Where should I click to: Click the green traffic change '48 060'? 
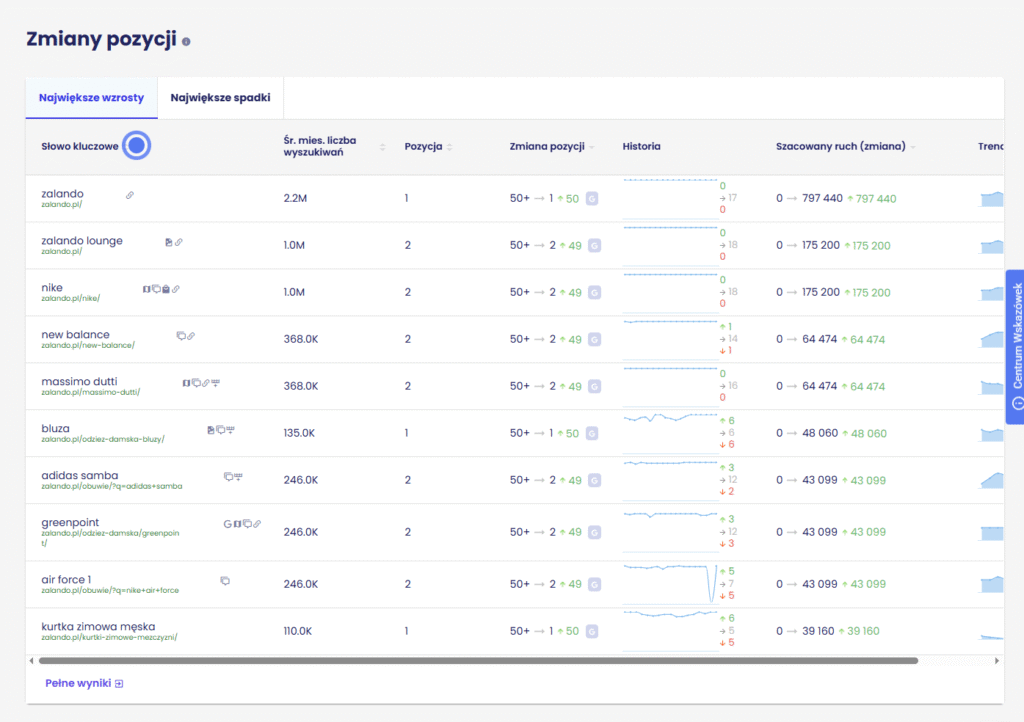[x=869, y=433]
